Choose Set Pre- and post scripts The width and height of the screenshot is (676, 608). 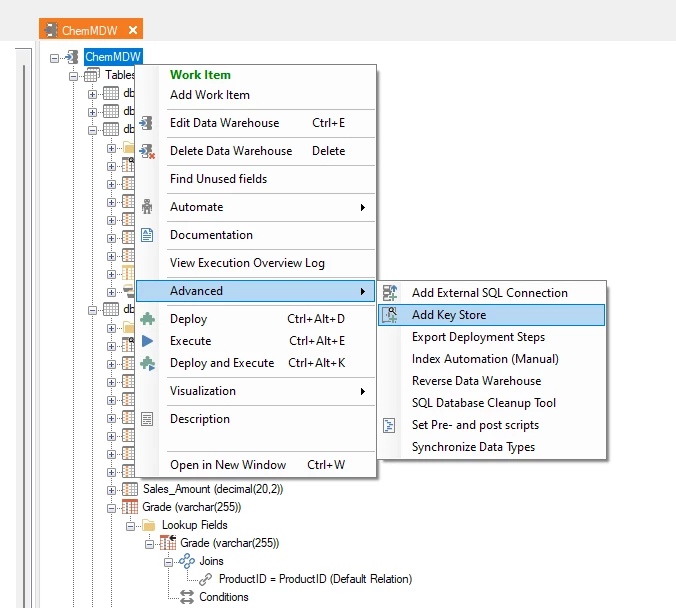pos(491,425)
